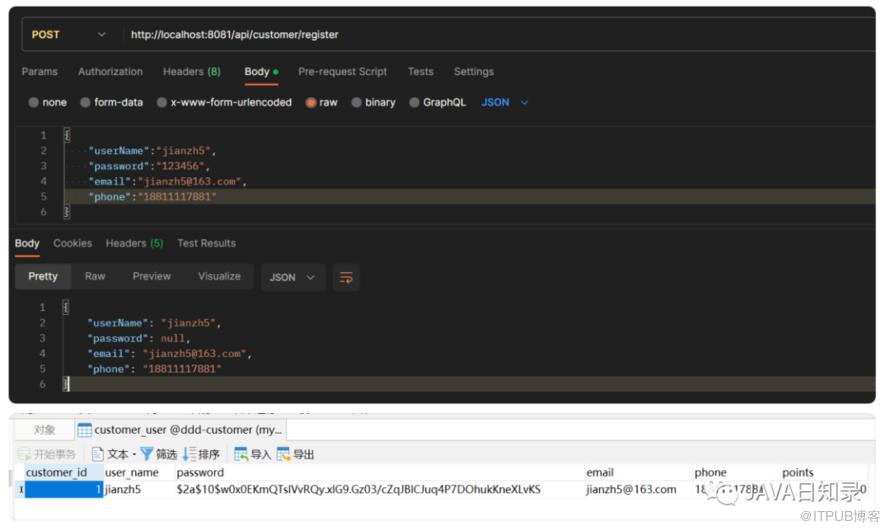Select the customer_id cell with value 1
The width and height of the screenshot is (890, 531).
[64, 490]
